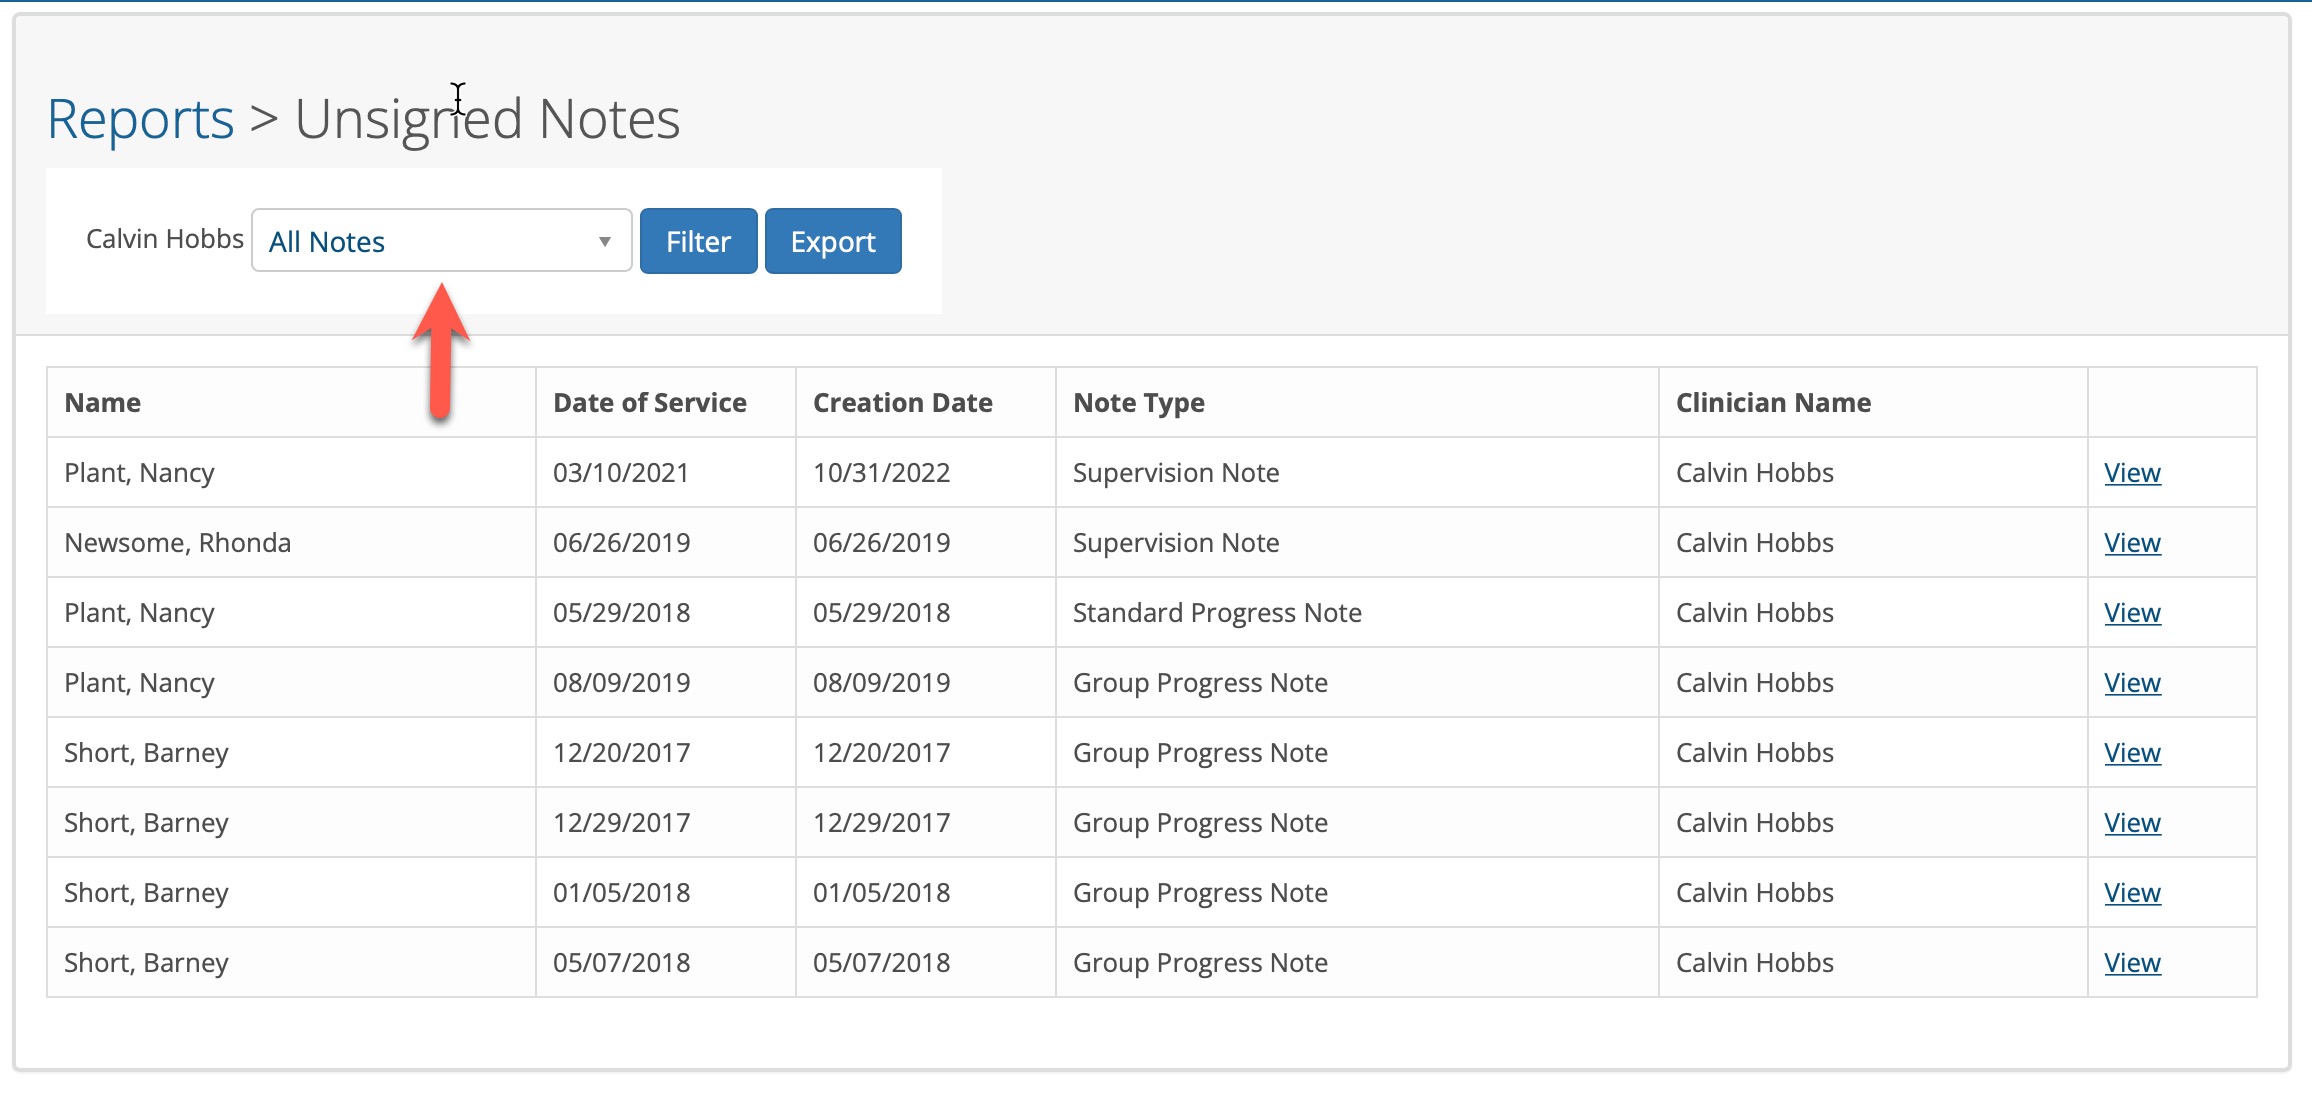View Rhonda Newsome's Supervision Note
The height and width of the screenshot is (1100, 2312).
2132,542
